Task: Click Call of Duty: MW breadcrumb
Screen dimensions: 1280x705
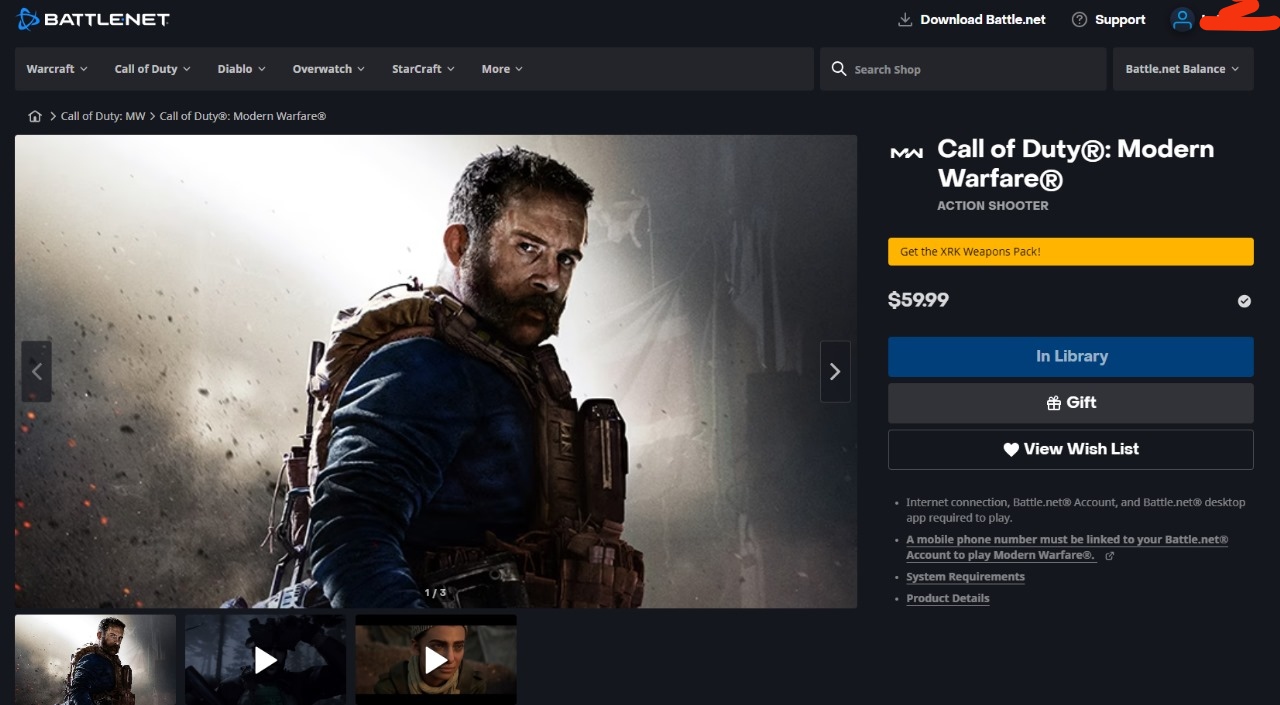Action: [x=103, y=116]
